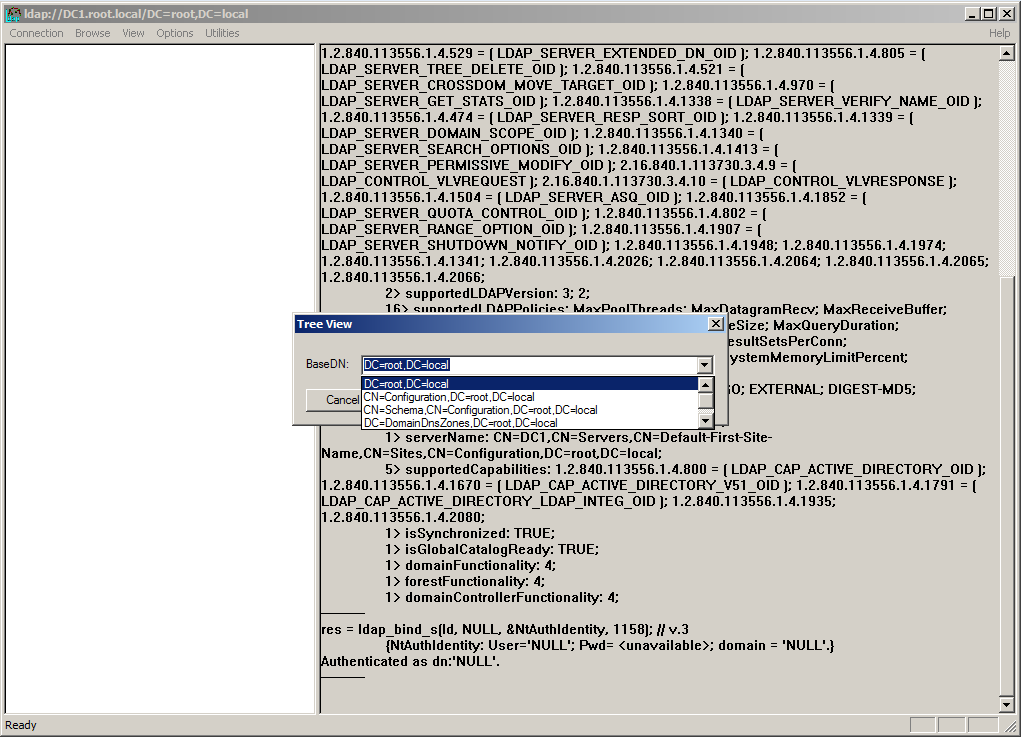Close the Tree View dialog with its X

[x=716, y=323]
